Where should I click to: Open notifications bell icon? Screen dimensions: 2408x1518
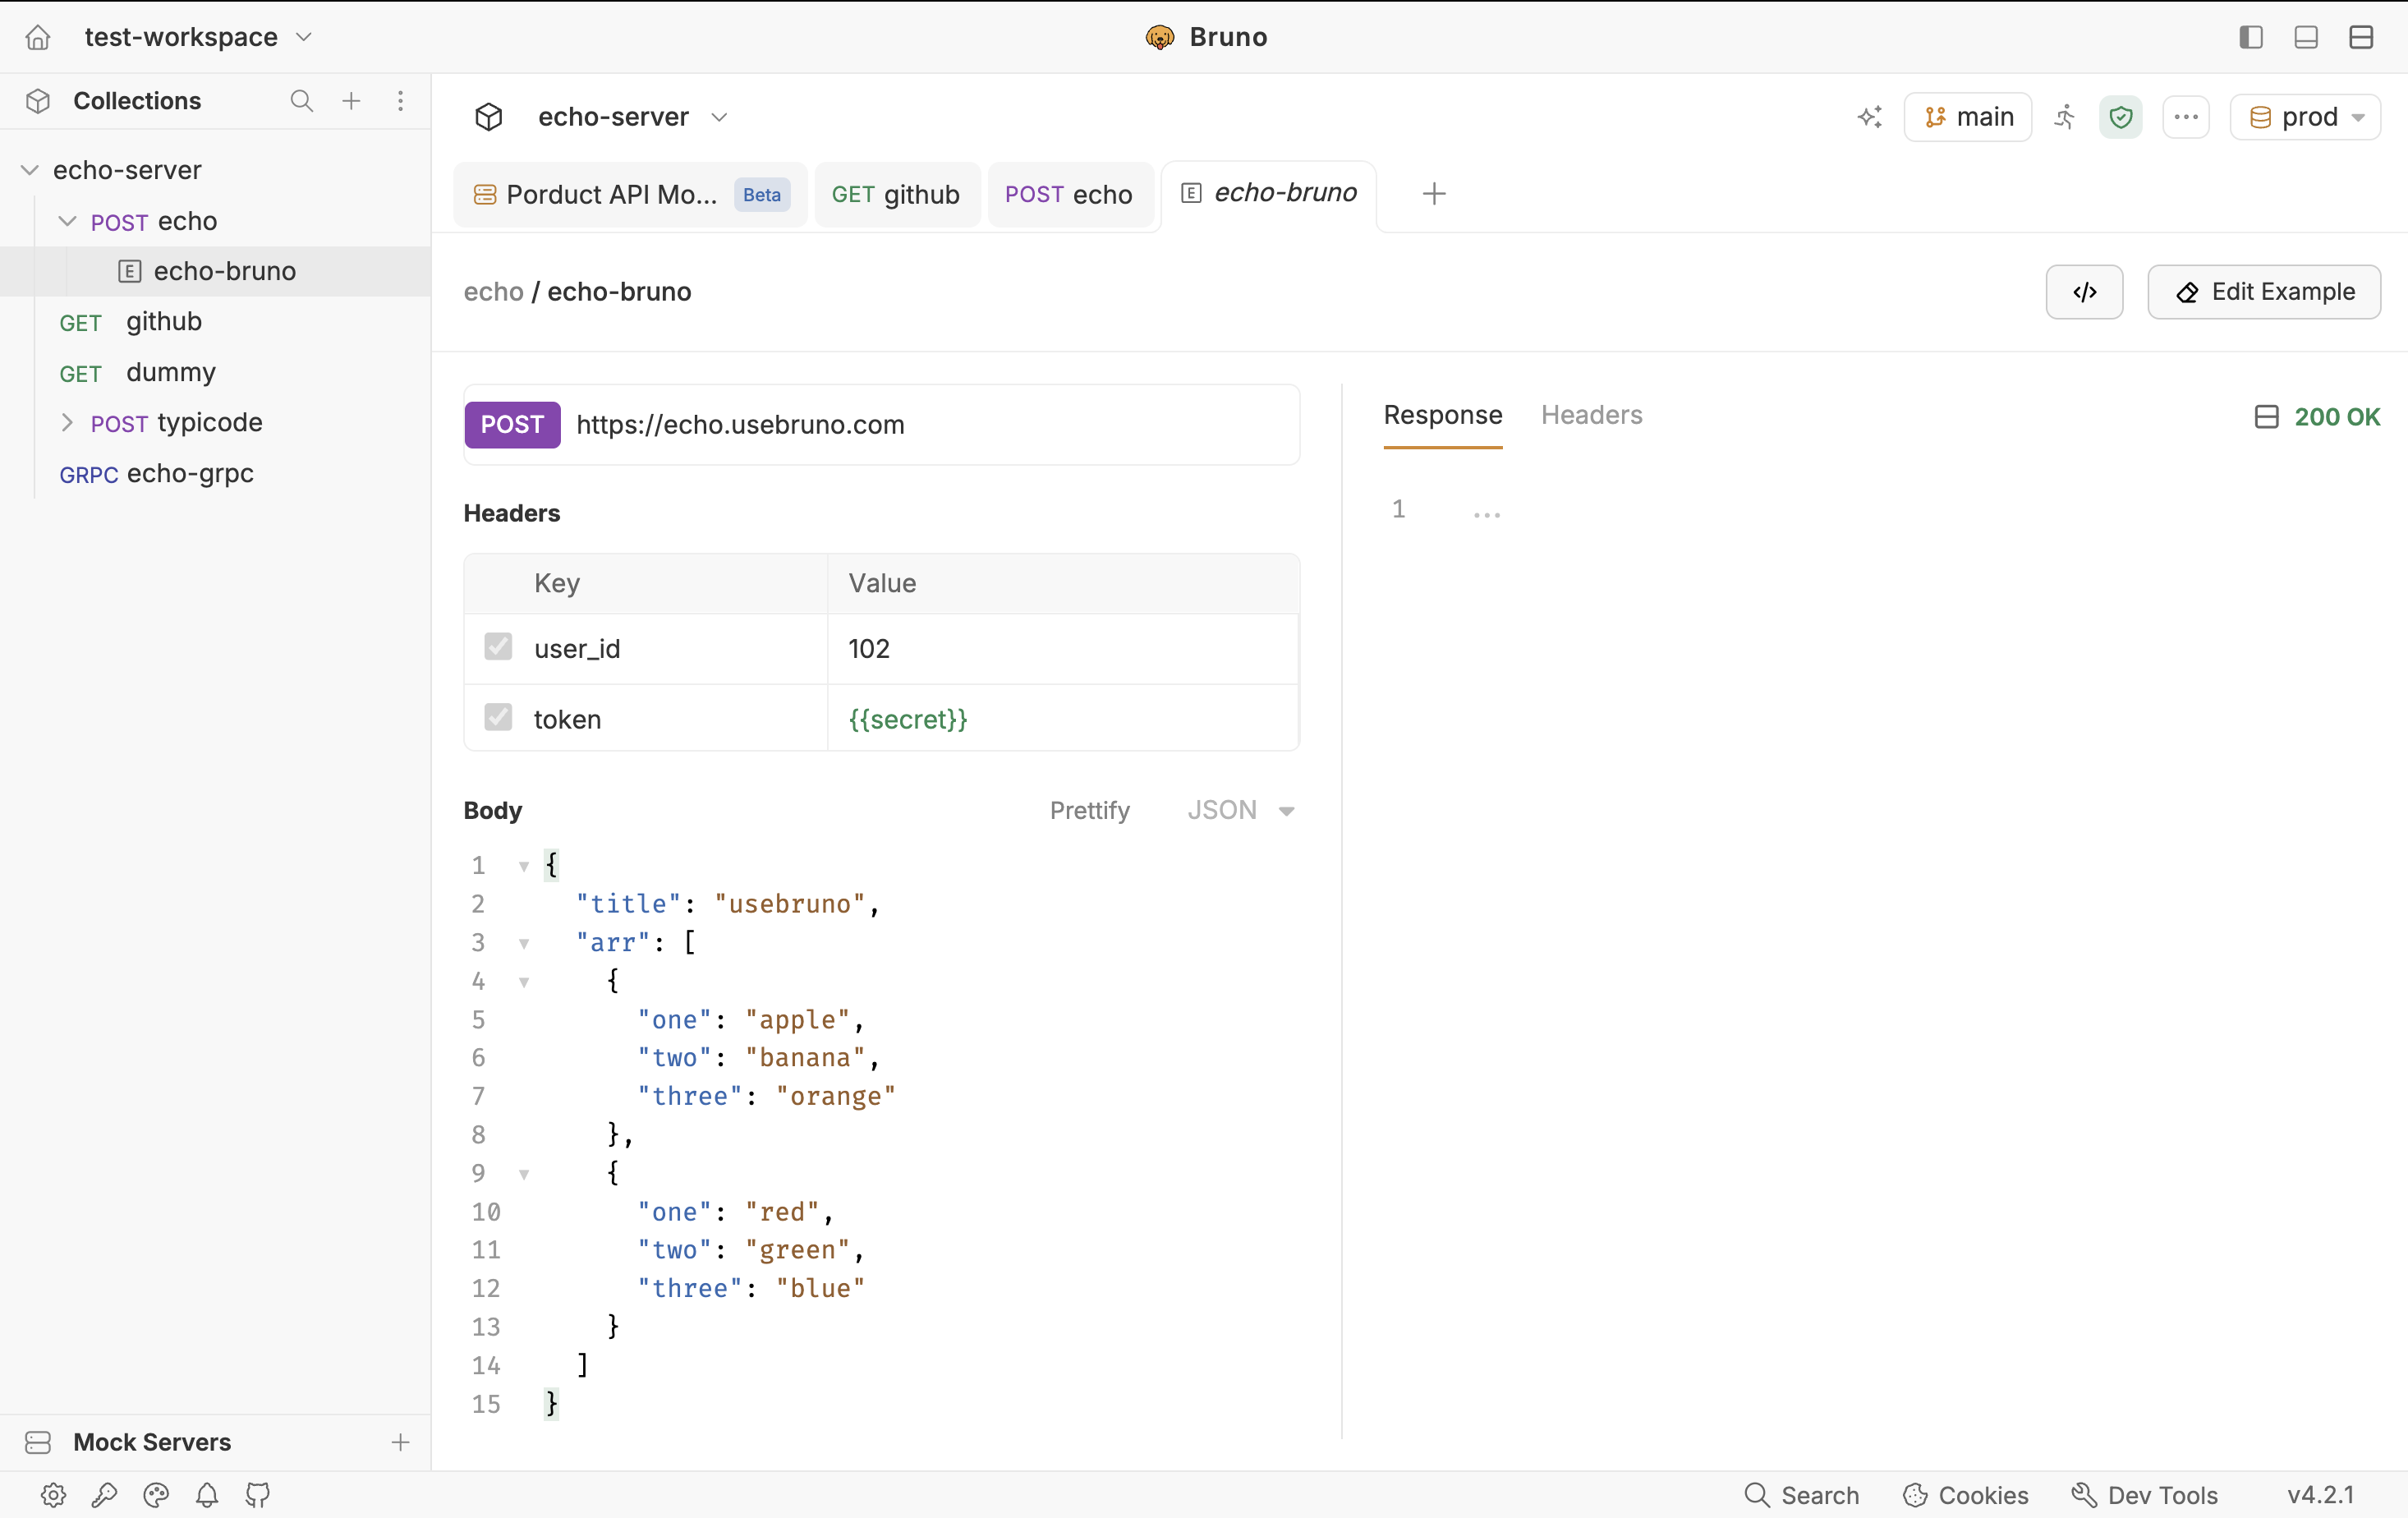click(x=207, y=1495)
